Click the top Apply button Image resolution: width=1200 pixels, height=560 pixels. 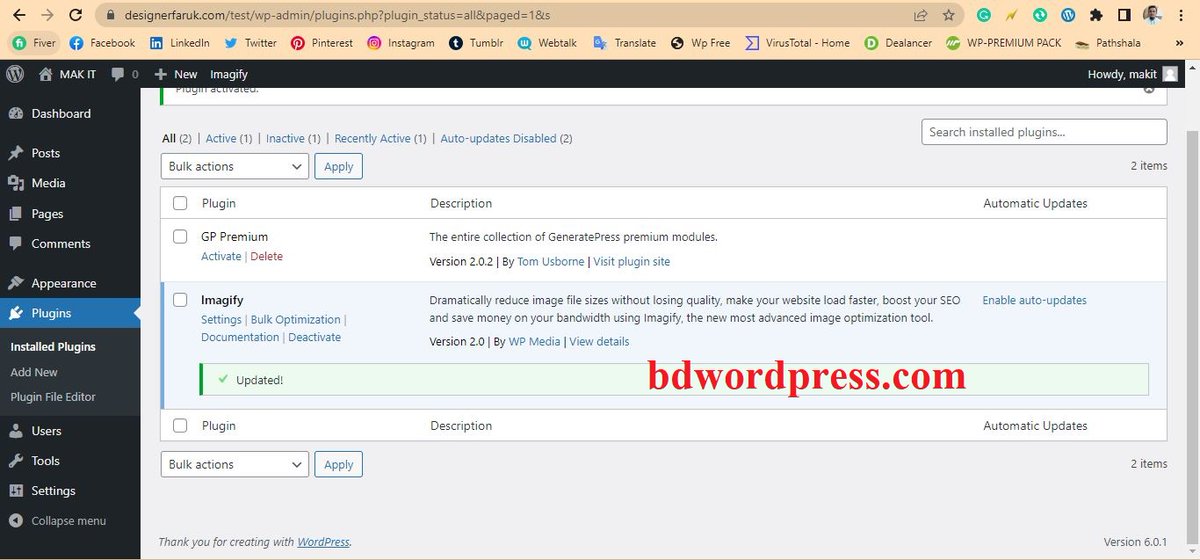(338, 166)
